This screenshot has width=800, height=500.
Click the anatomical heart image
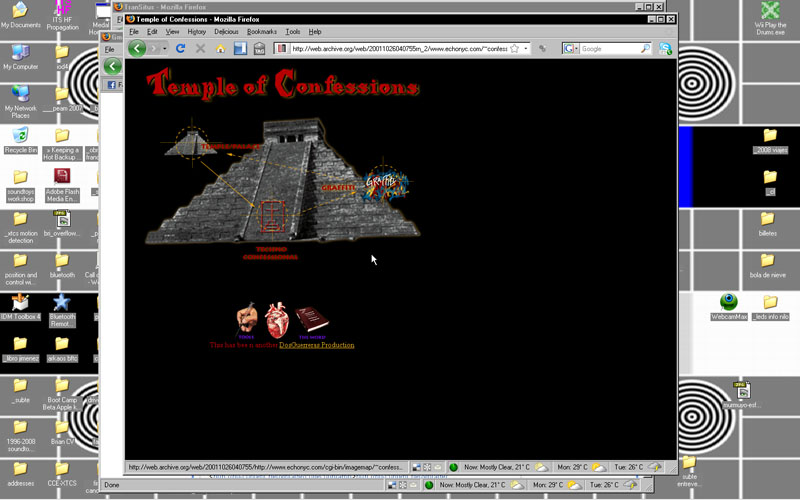277,318
